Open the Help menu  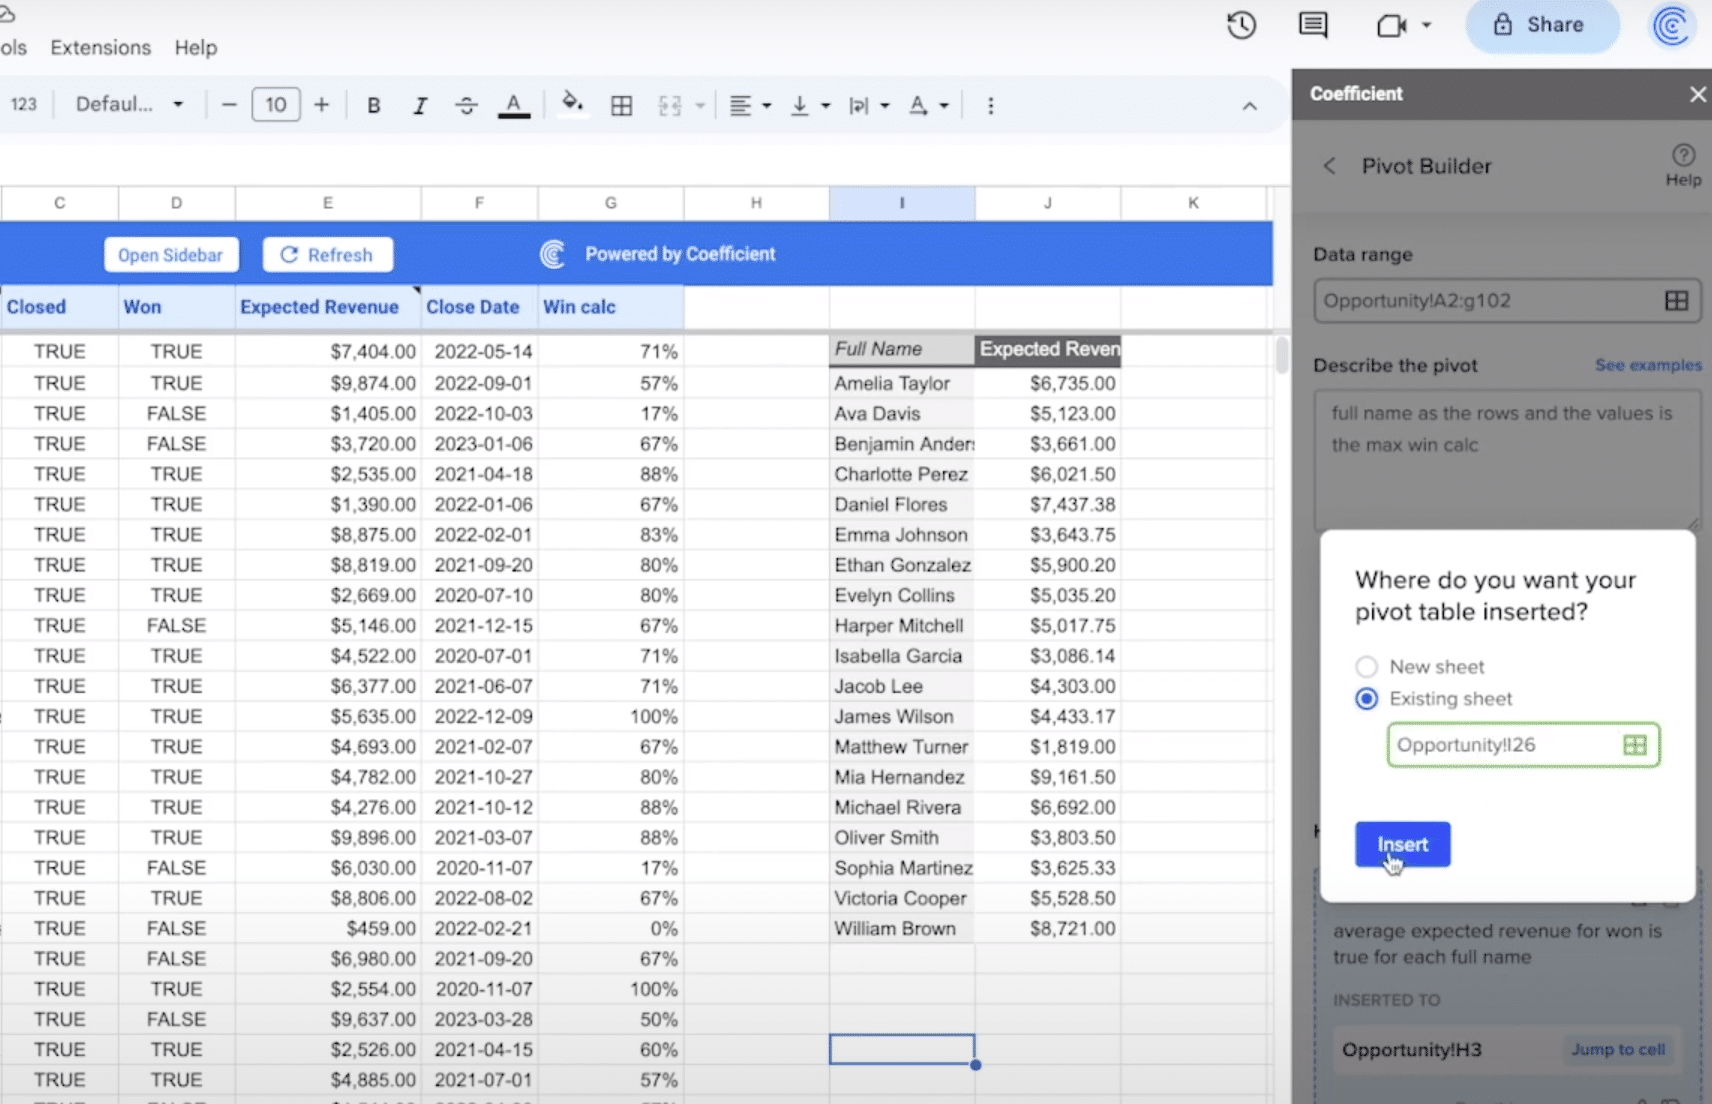point(195,48)
